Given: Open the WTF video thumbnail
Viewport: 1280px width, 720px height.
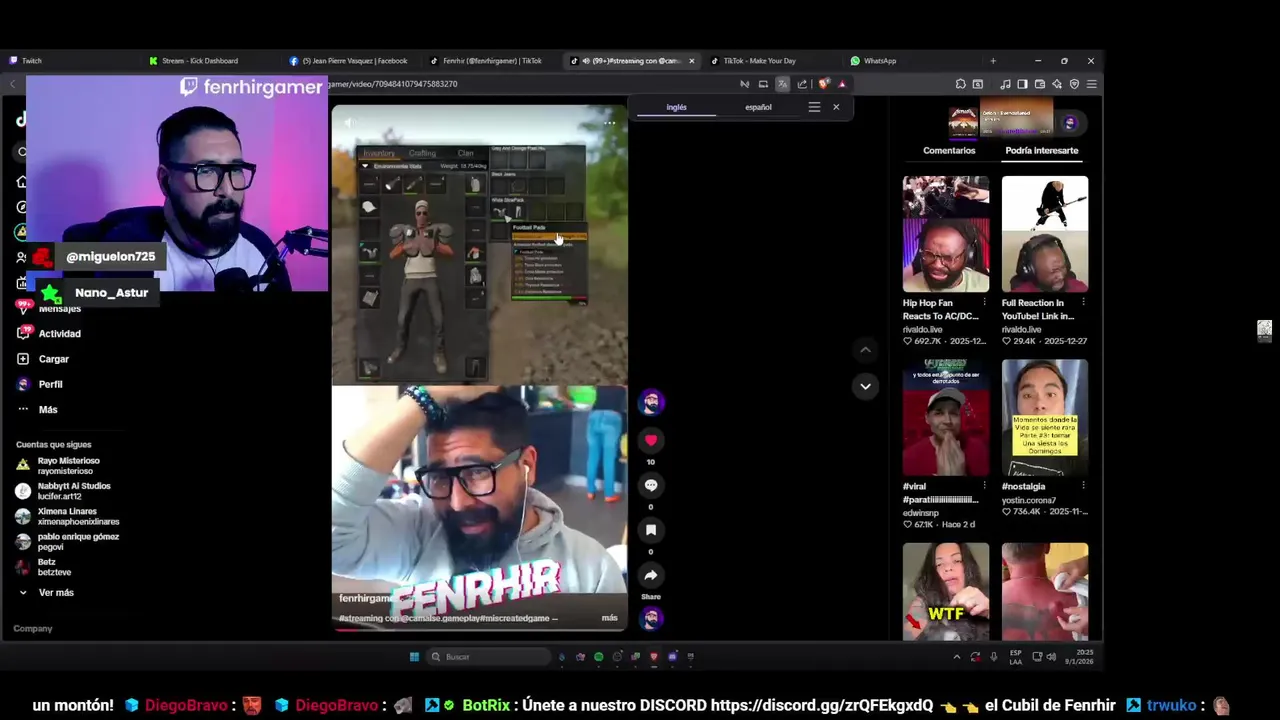Looking at the screenshot, I should click(946, 591).
